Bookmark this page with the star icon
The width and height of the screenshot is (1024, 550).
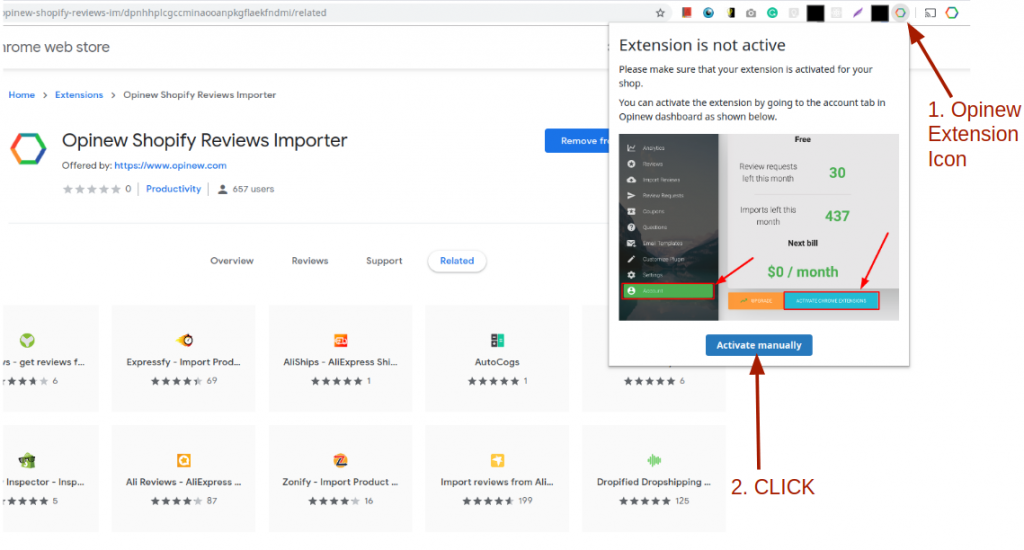(x=660, y=12)
